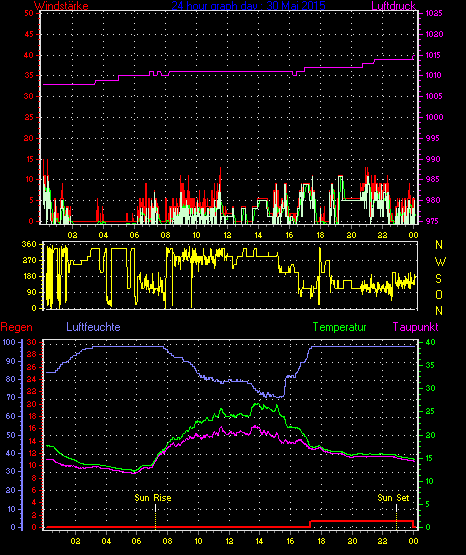Click the Sun Rise label
Viewport: 466px width, 555px height.
click(153, 498)
